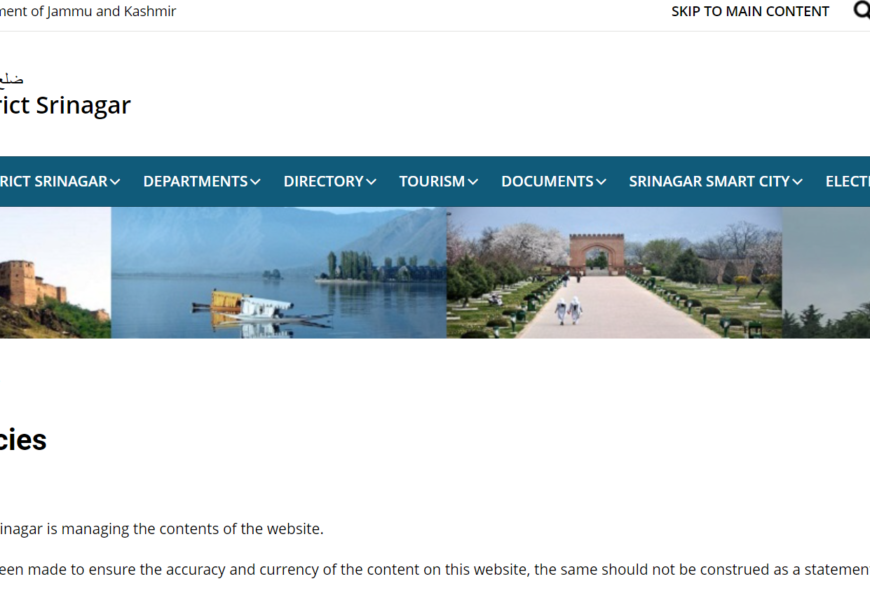Click the chevron beside Srinagar Smart City
870x600 pixels.
[x=797, y=182]
